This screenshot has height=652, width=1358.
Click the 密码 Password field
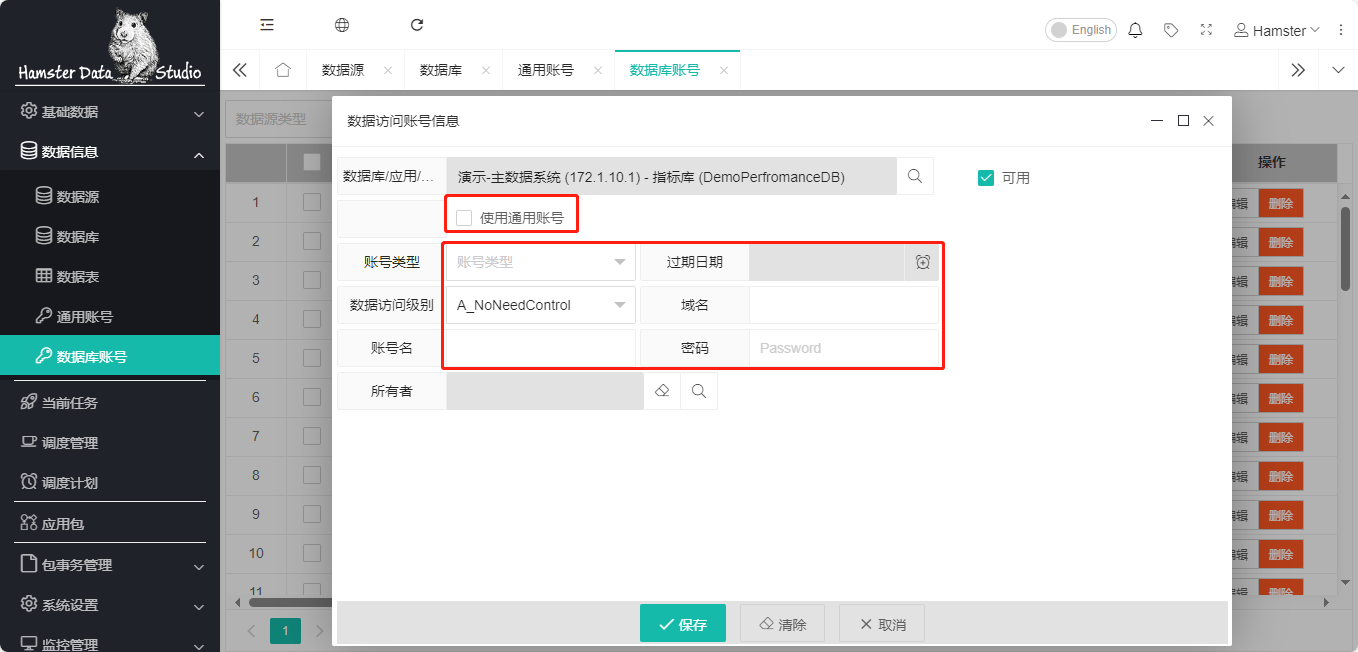coord(844,348)
